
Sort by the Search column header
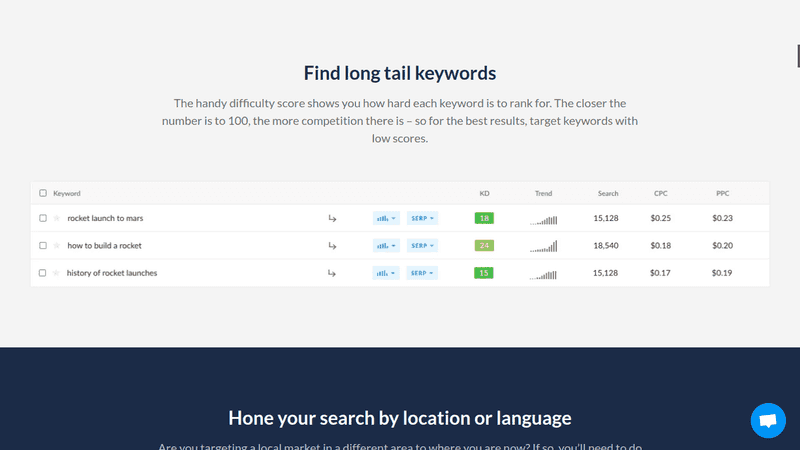point(607,193)
